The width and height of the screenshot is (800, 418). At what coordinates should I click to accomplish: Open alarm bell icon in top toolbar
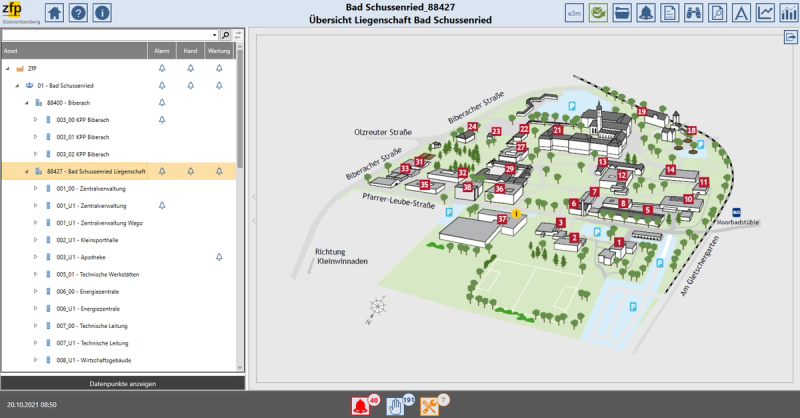(646, 13)
